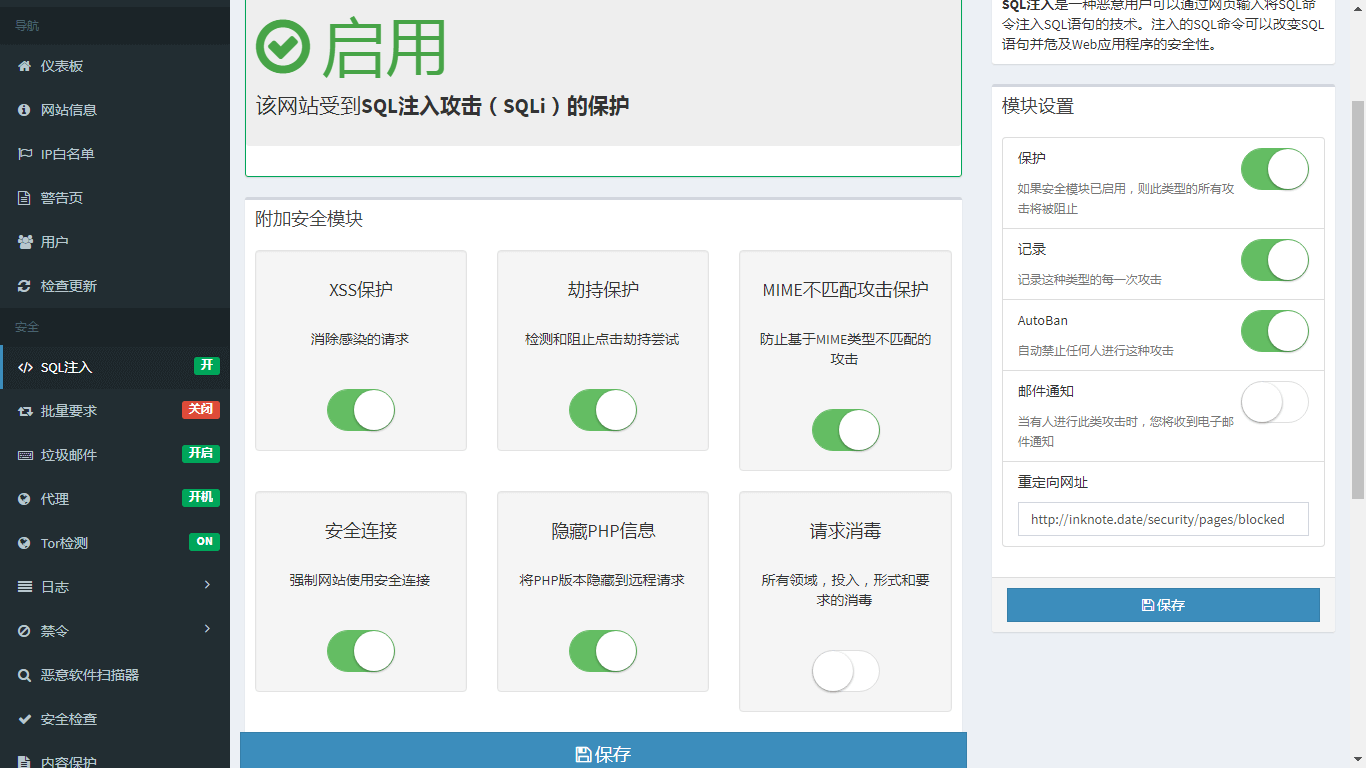The image size is (1366, 768).
Task: Click the 保存 button below additional modules
Action: (603, 752)
